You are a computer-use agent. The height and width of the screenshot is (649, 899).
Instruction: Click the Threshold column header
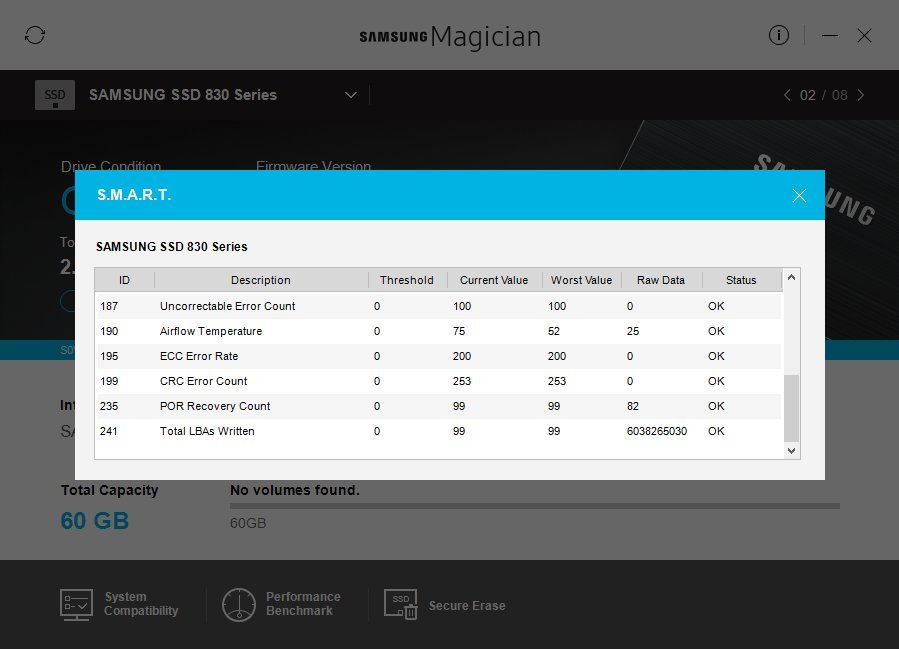406,280
